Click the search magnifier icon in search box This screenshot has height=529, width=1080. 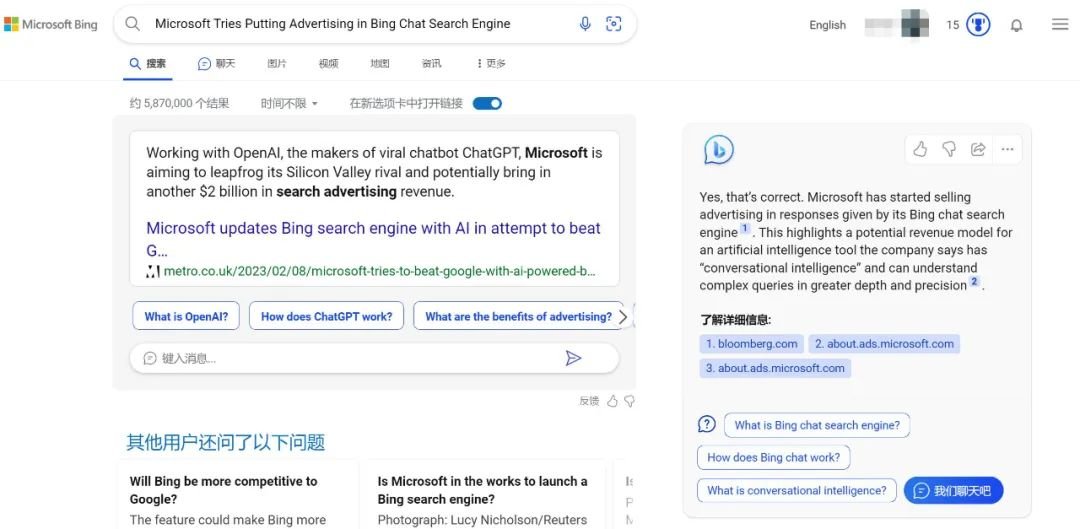pos(132,24)
